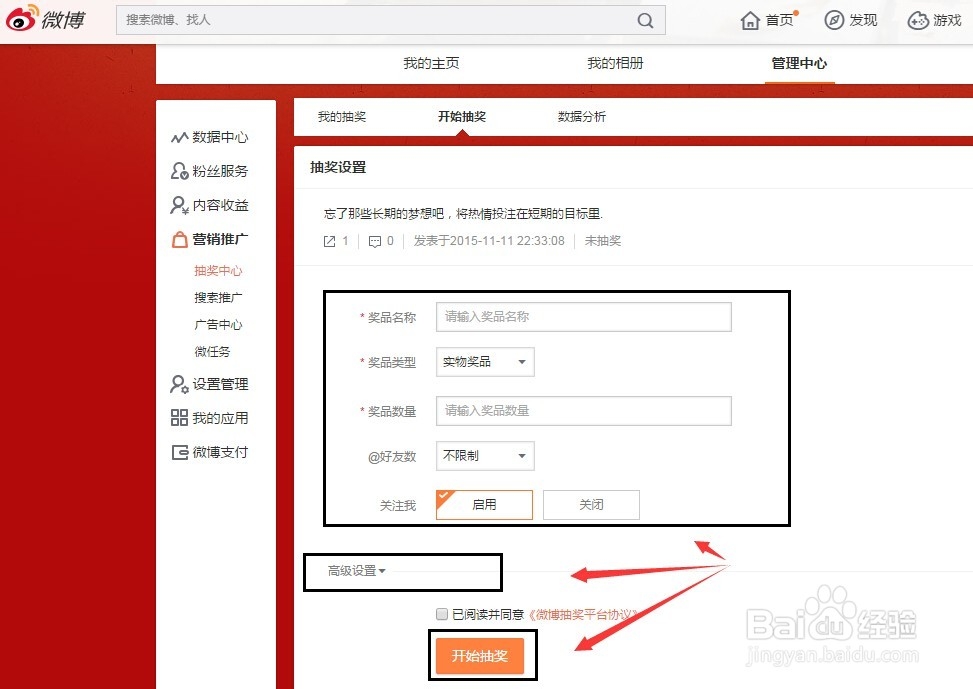The image size is (973, 689).
Task: Click the 我的应用 sidebar label
Action: [220, 418]
